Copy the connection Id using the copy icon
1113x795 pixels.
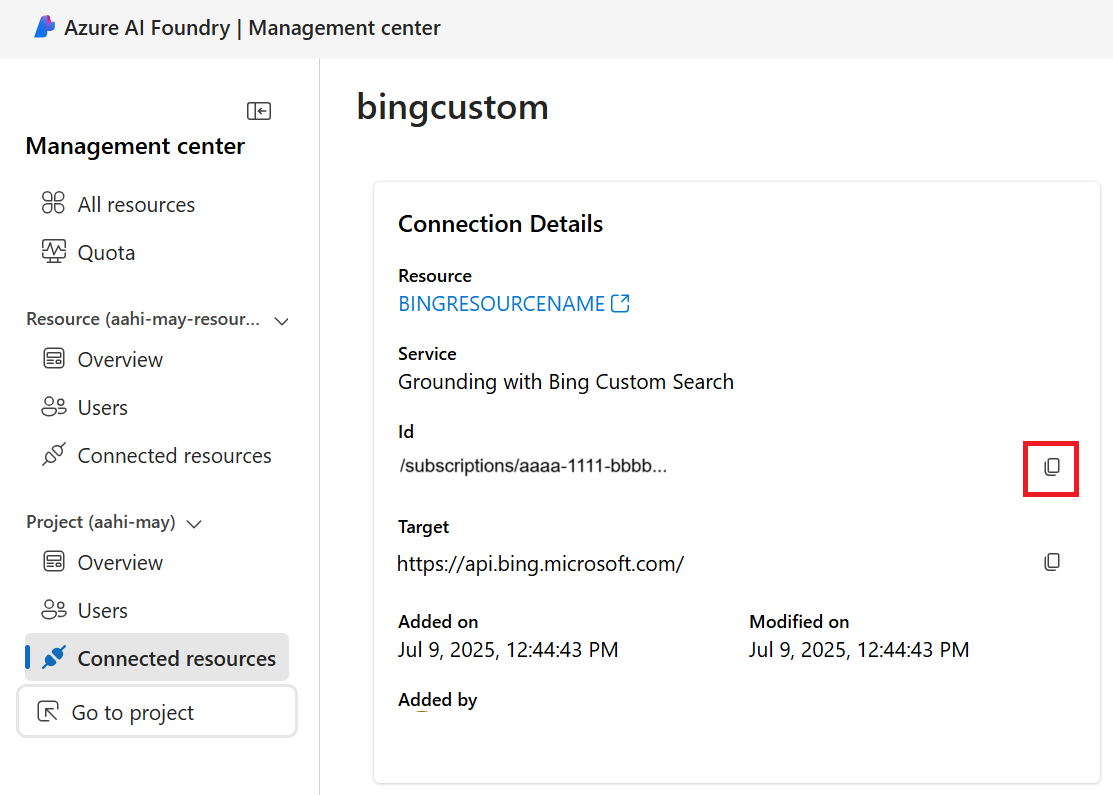(x=1051, y=467)
